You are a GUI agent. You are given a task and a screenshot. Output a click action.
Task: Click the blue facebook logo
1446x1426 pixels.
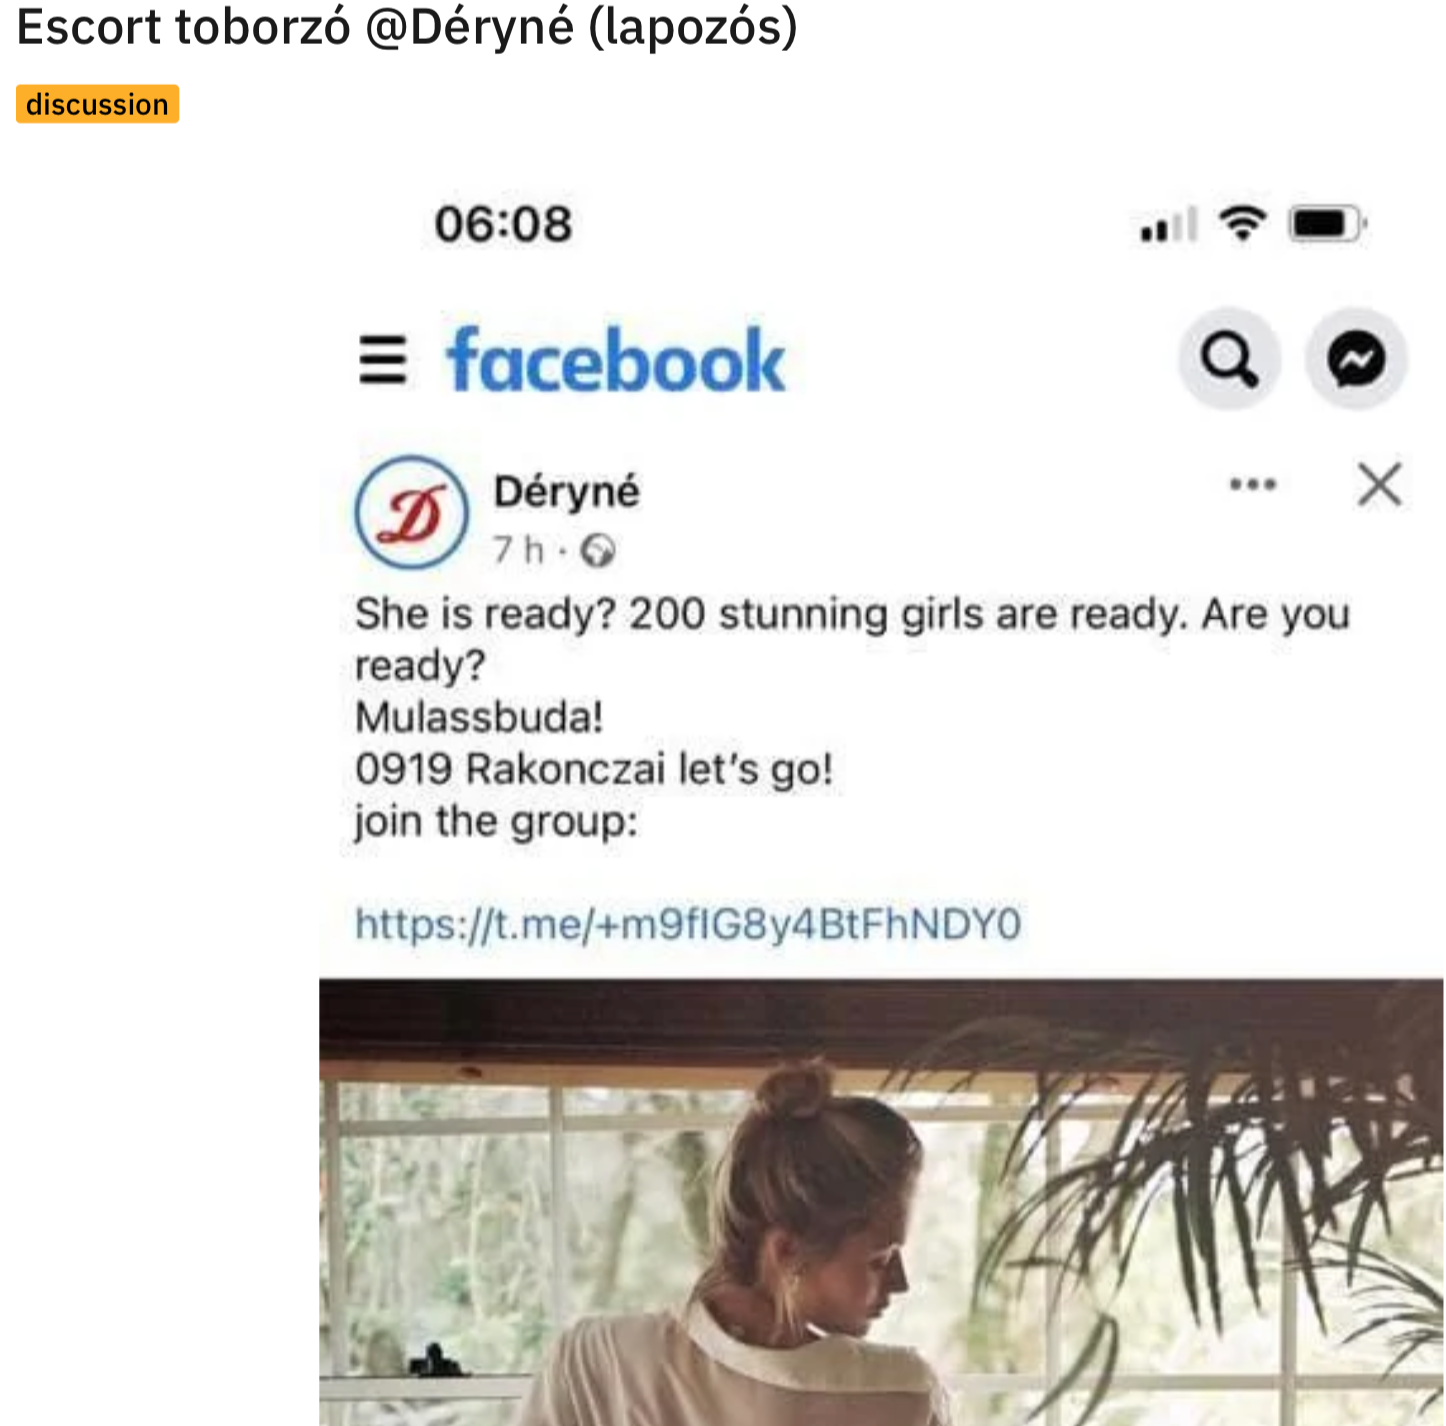tap(616, 360)
